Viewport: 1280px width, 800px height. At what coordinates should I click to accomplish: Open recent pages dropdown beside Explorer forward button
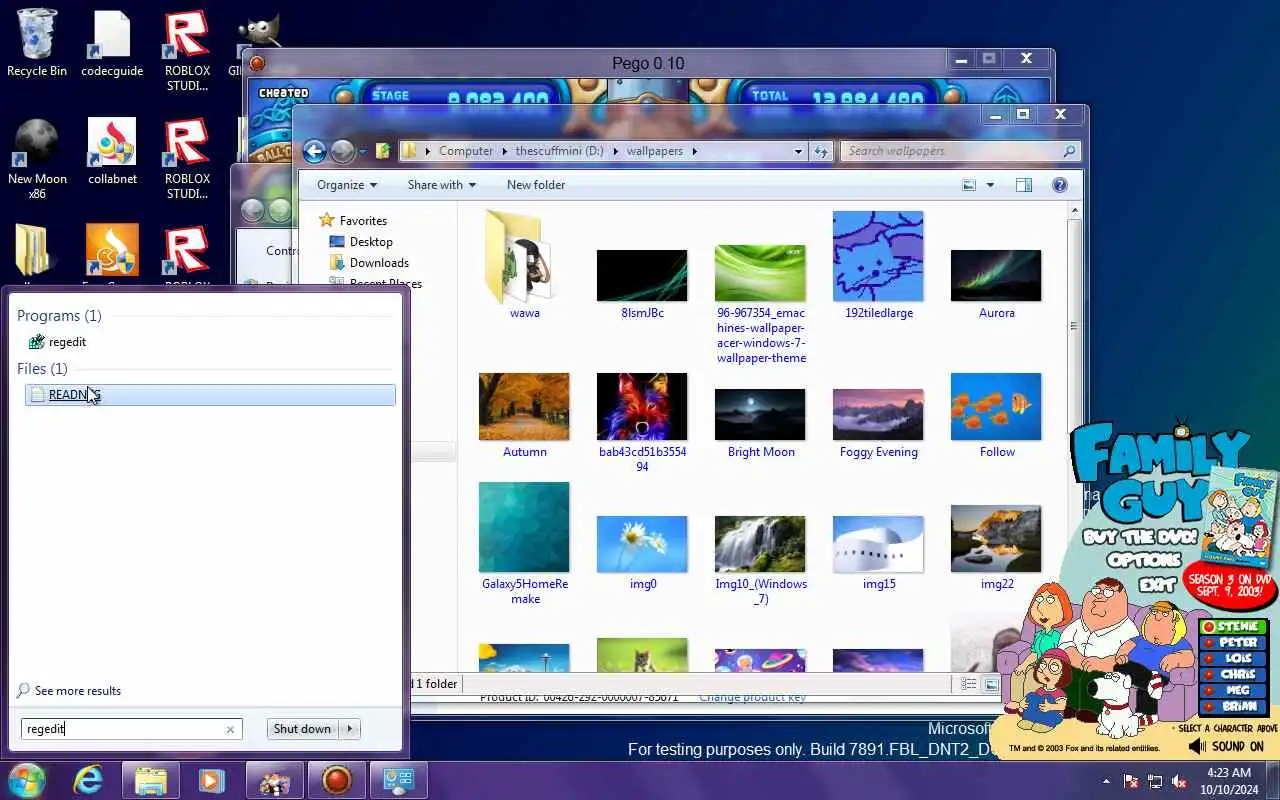click(x=362, y=152)
